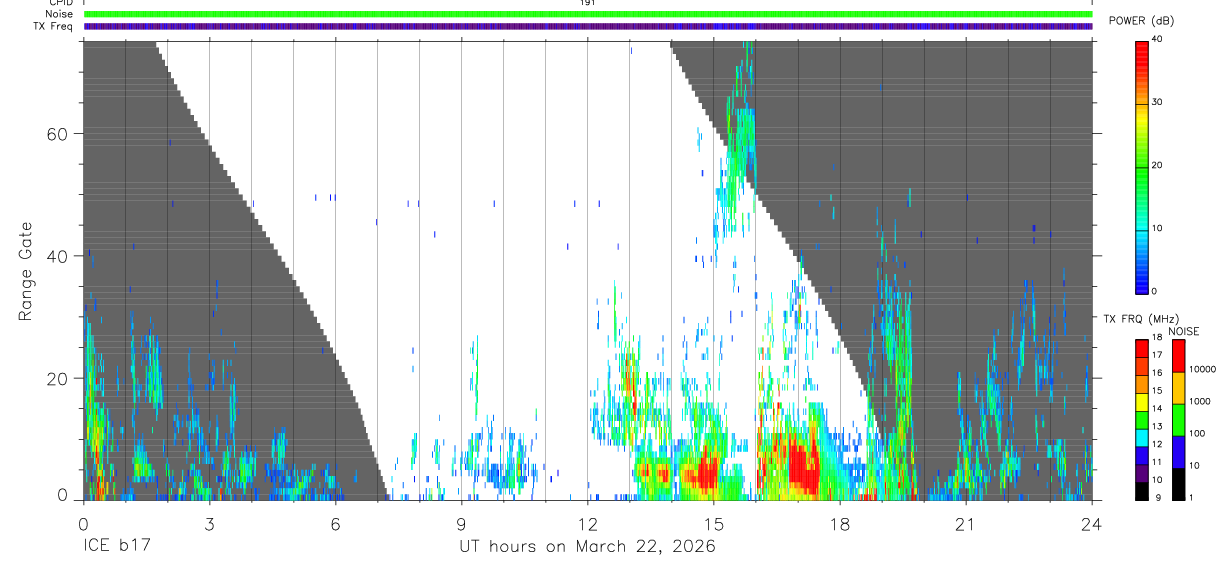Select the green segment of the NOISE colorbar

click(x=1177, y=420)
